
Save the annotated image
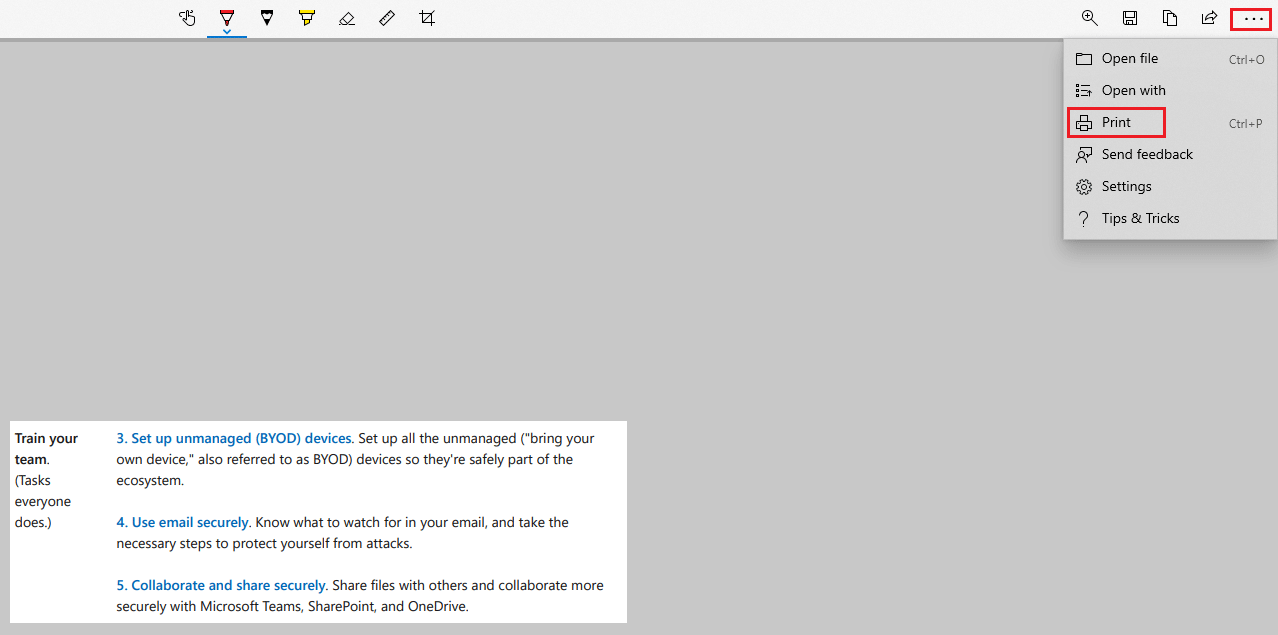pyautogui.click(x=1130, y=18)
